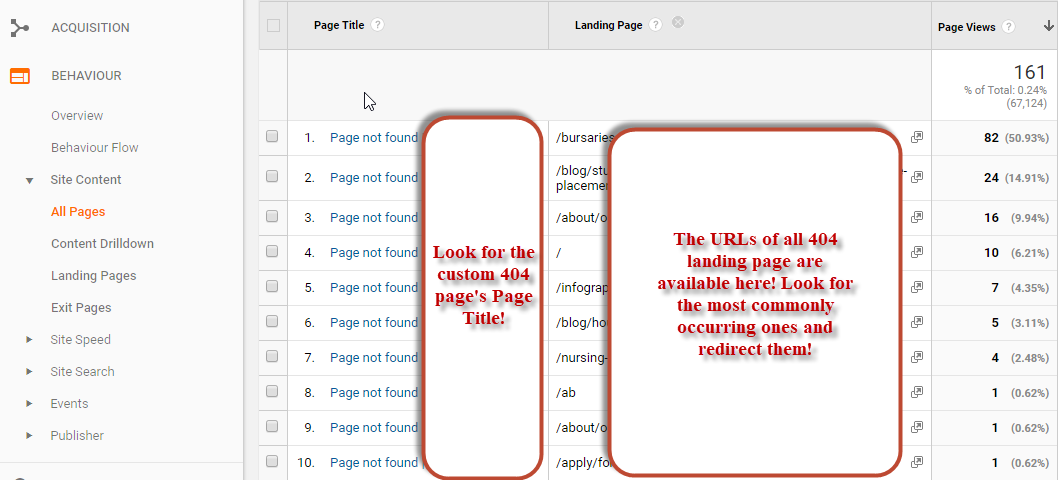
Task: Click help icon next to Page Title
Action: click(377, 25)
